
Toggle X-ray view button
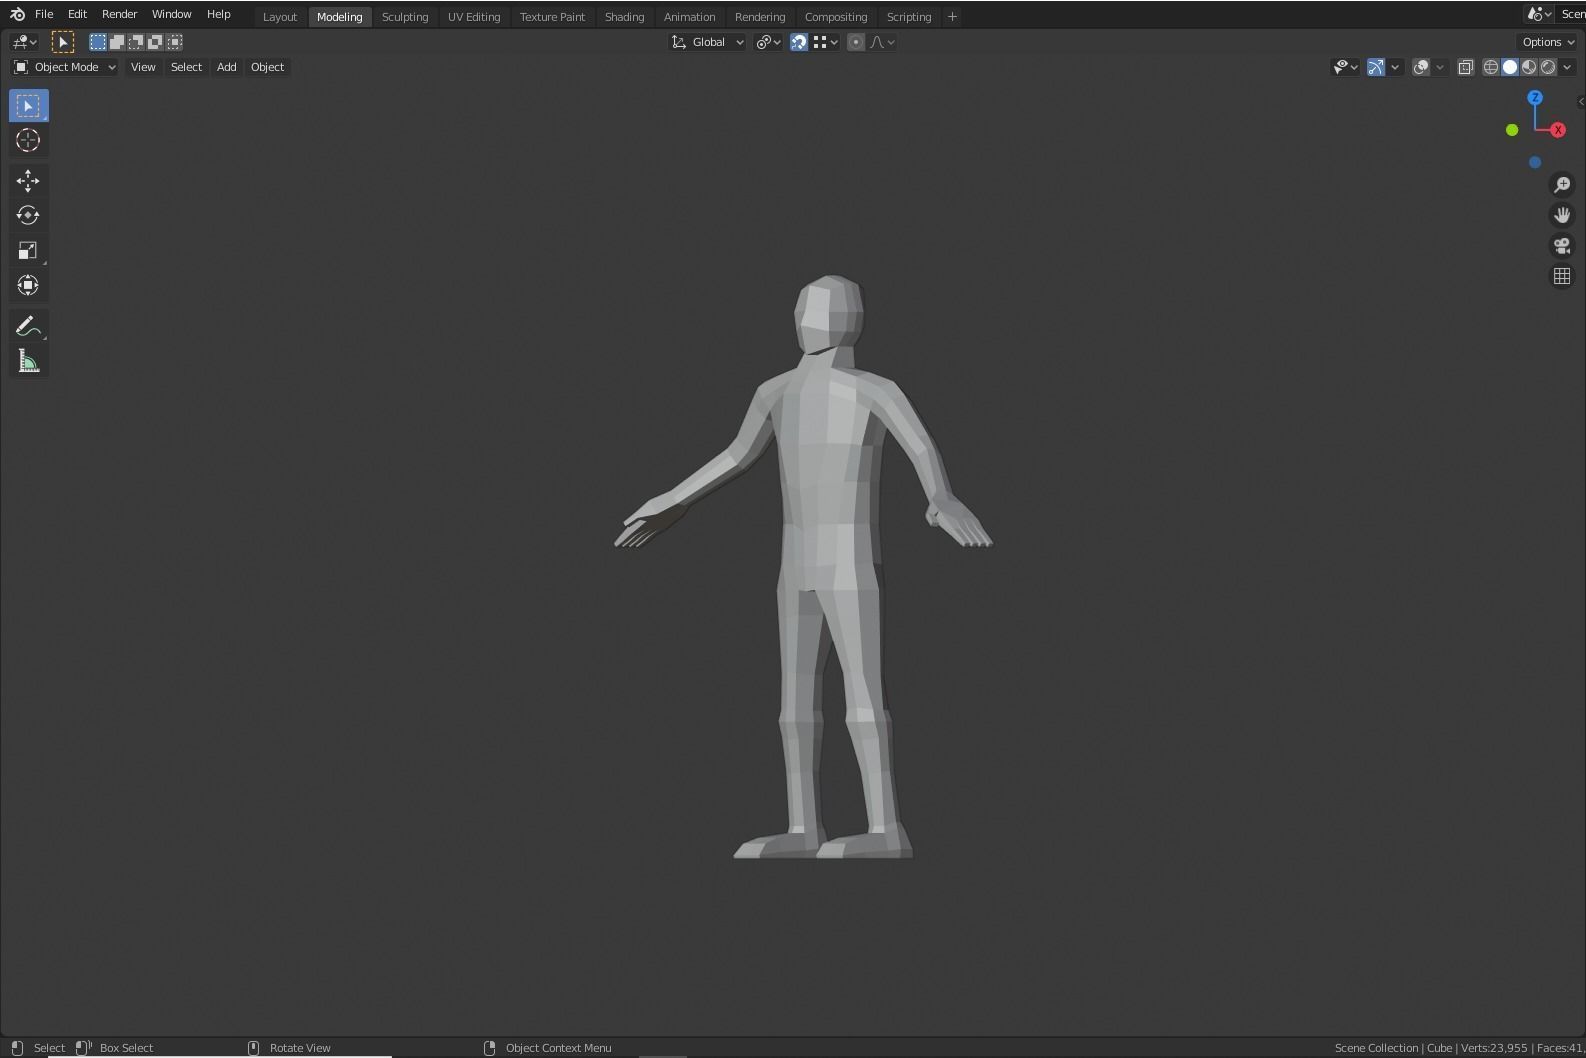pyautogui.click(x=1465, y=67)
